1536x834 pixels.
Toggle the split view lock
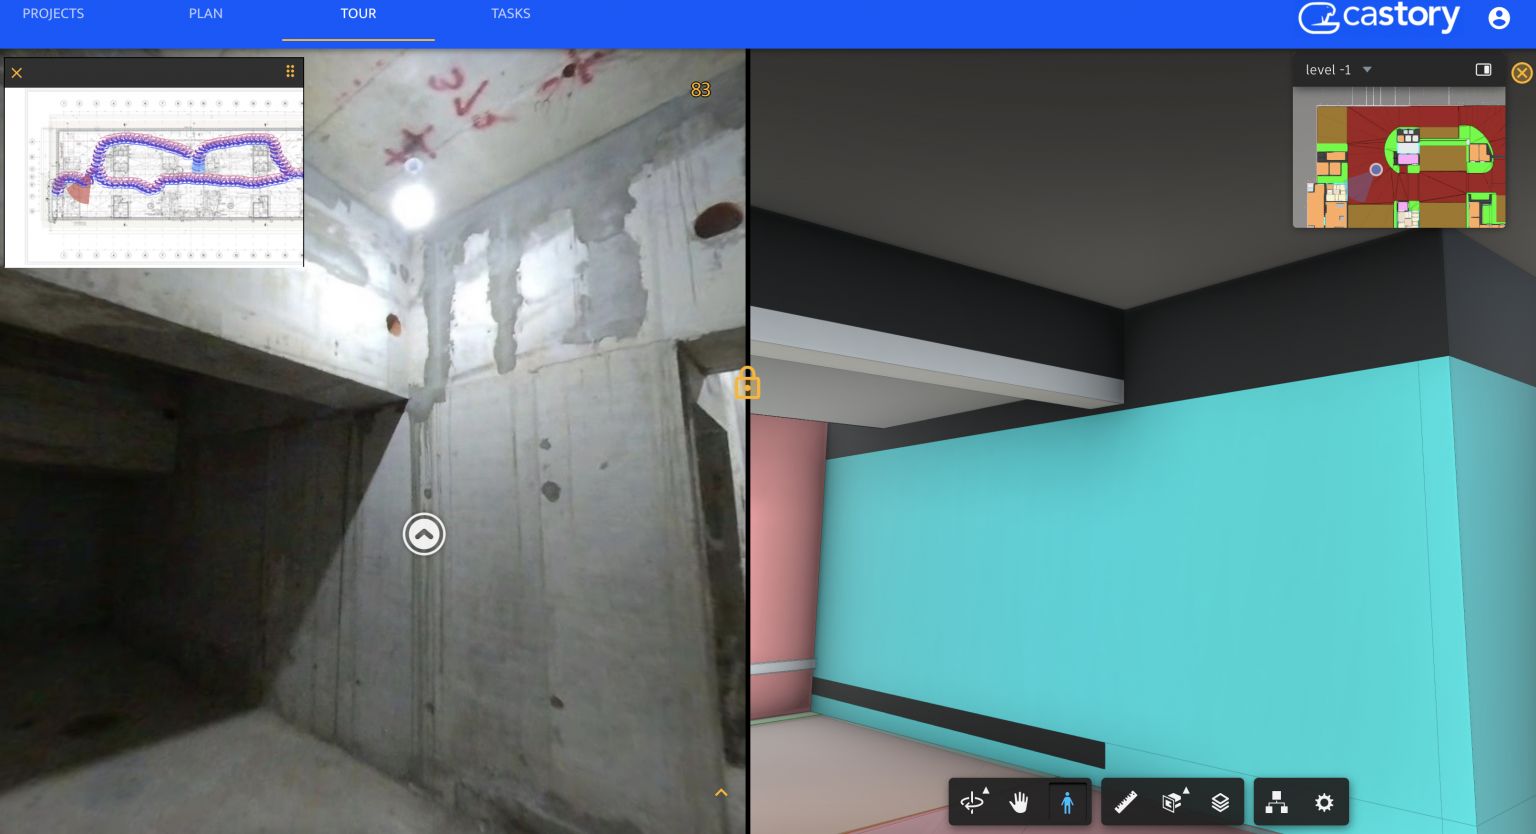pyautogui.click(x=747, y=383)
